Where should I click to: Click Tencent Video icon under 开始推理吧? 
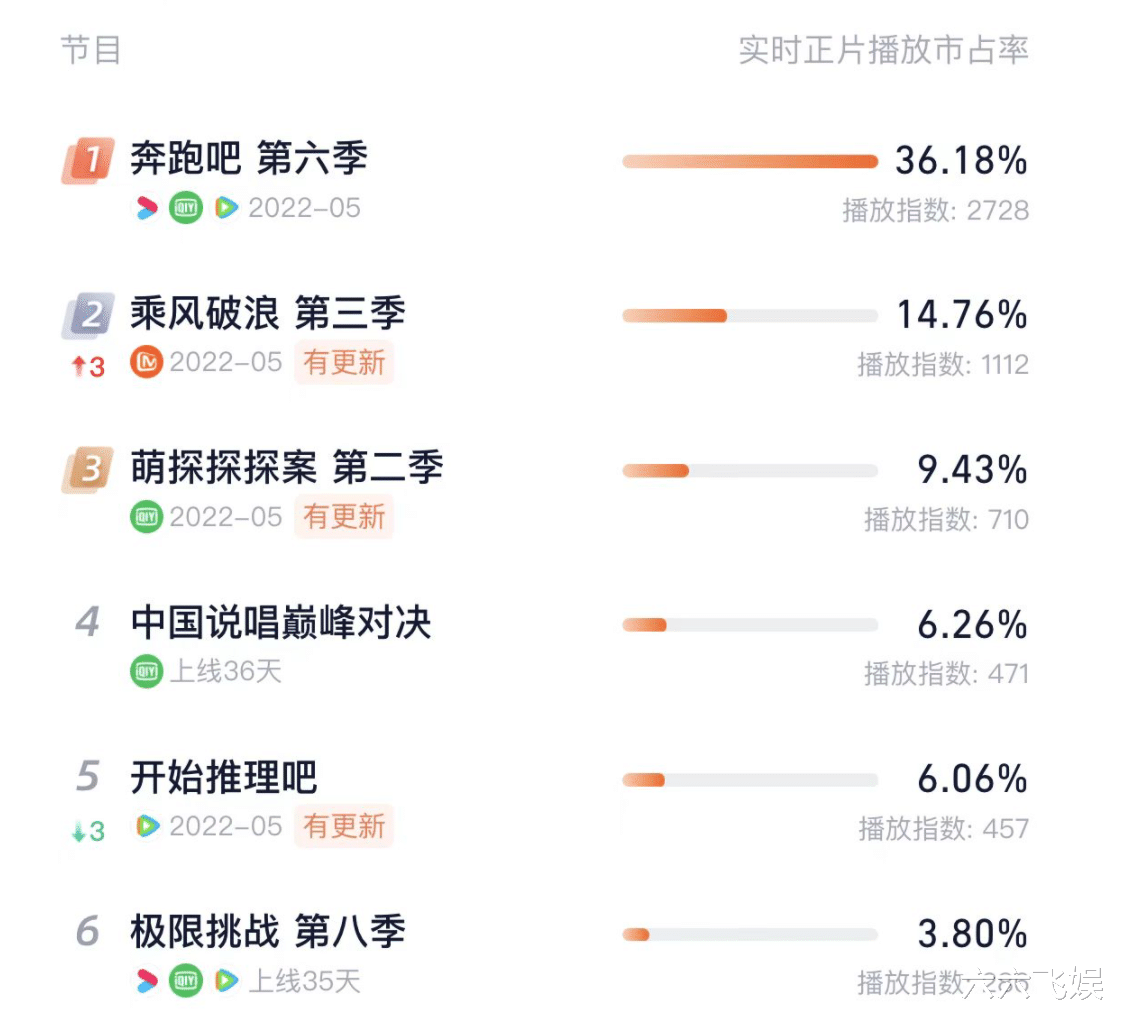tap(147, 826)
